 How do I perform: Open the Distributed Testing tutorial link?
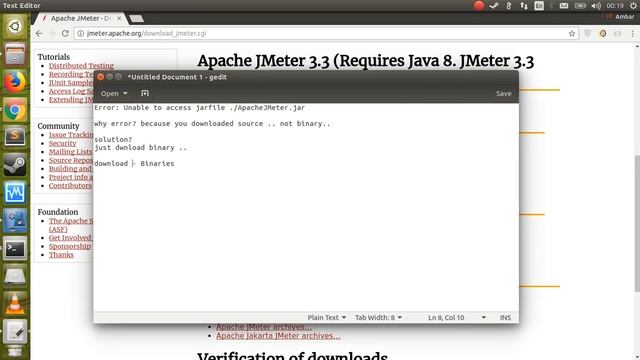click(81, 66)
